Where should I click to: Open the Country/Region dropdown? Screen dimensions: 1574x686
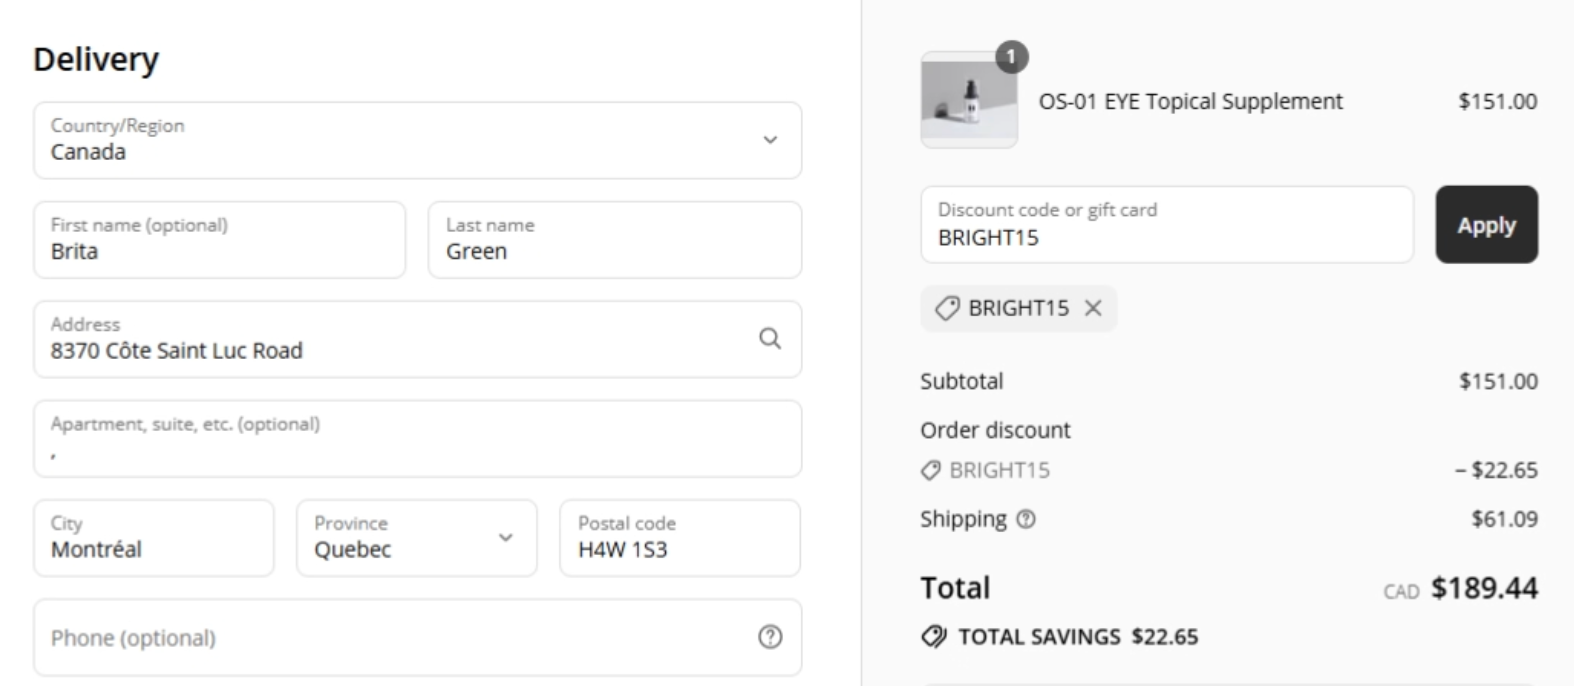tap(417, 140)
